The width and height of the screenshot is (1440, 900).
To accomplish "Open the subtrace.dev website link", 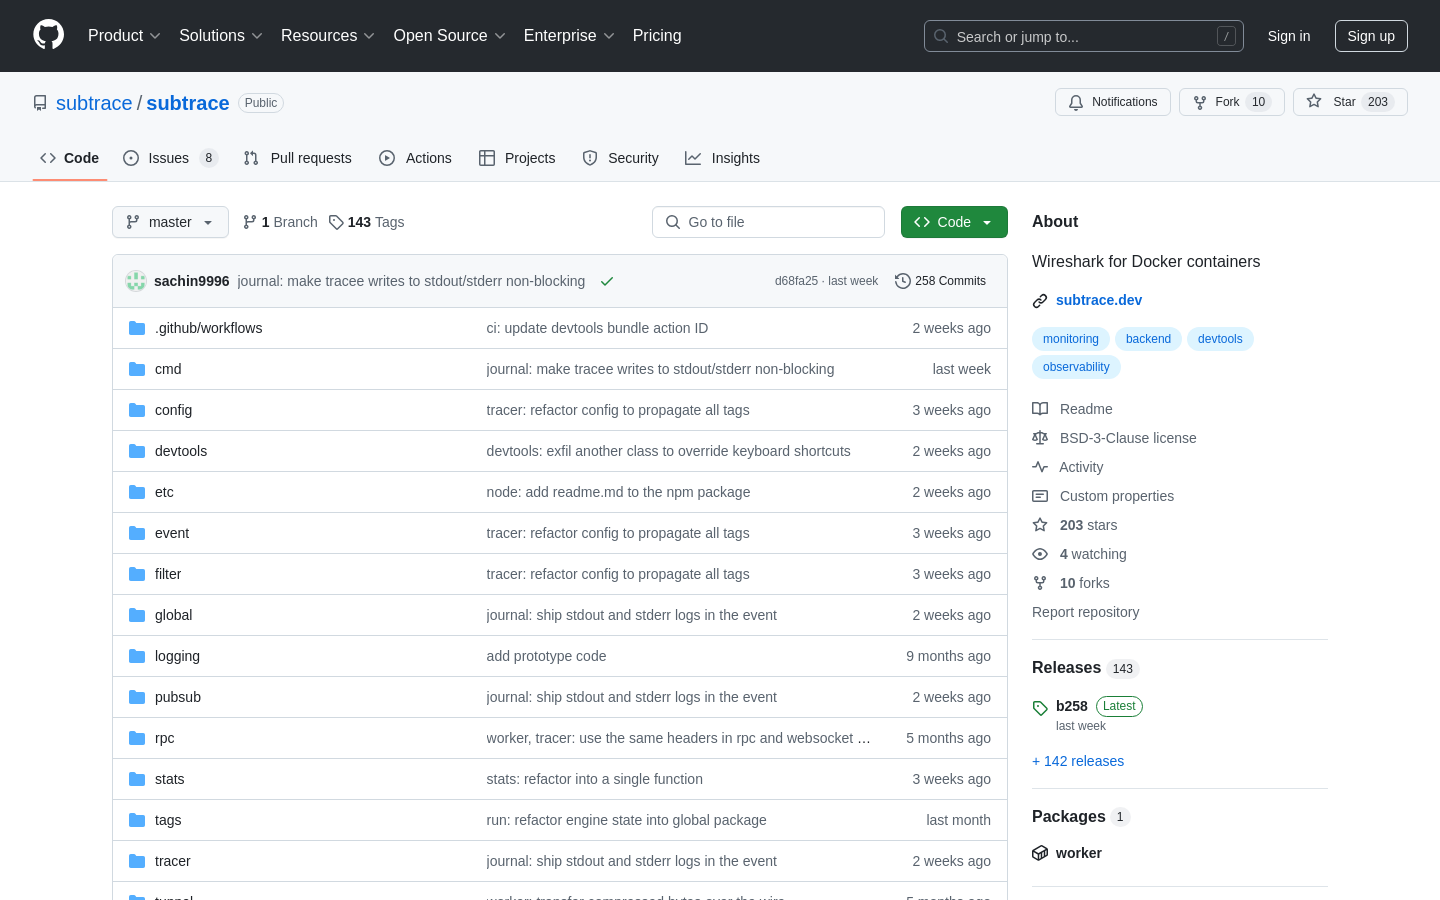I will pyautogui.click(x=1099, y=300).
